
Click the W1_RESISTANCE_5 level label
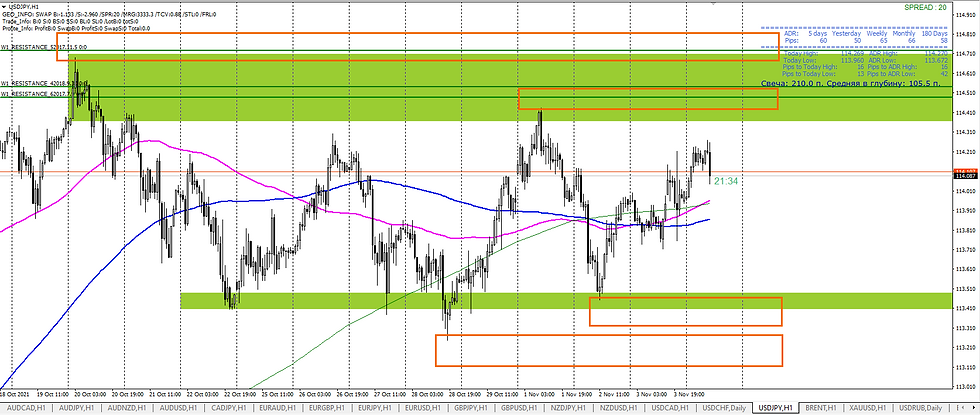[44, 47]
